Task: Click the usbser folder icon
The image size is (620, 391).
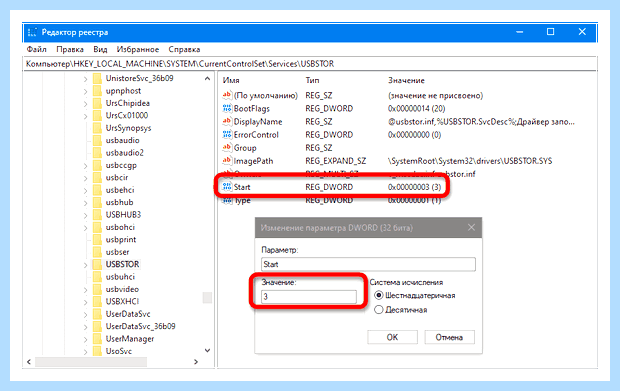Action: click(97, 252)
